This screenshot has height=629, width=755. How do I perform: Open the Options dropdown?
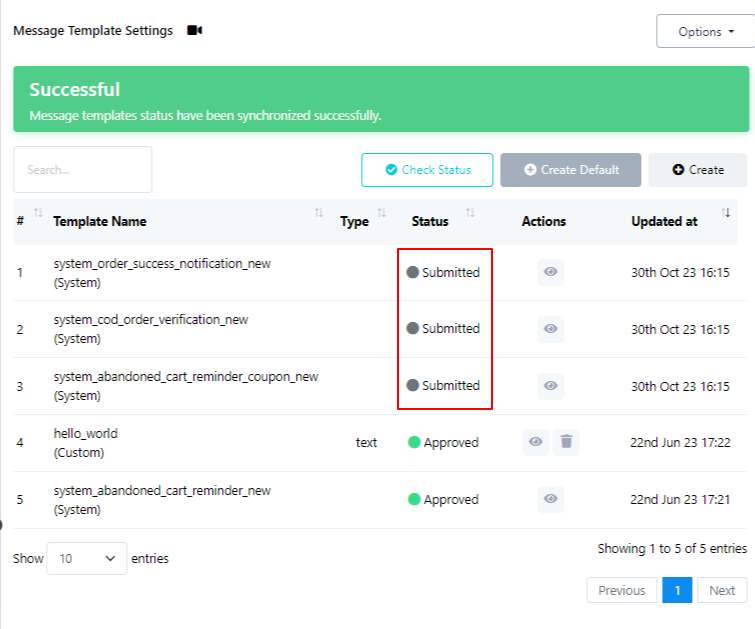point(705,31)
